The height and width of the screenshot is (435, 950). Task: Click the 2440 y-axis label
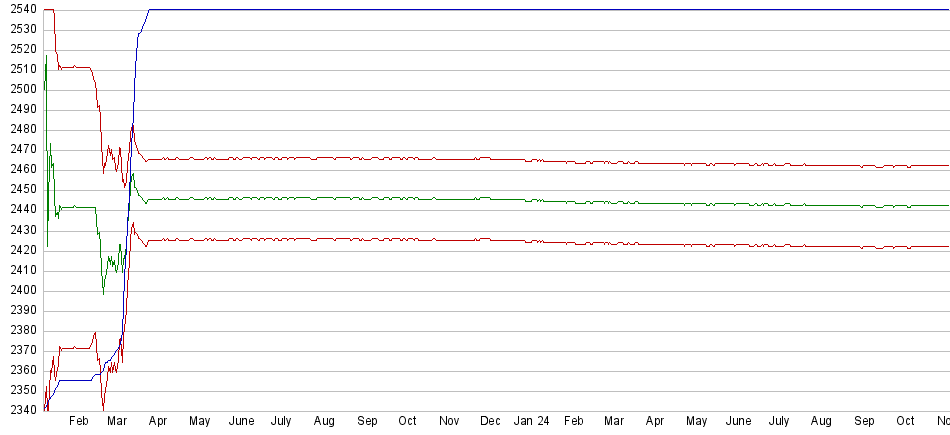tap(21, 210)
